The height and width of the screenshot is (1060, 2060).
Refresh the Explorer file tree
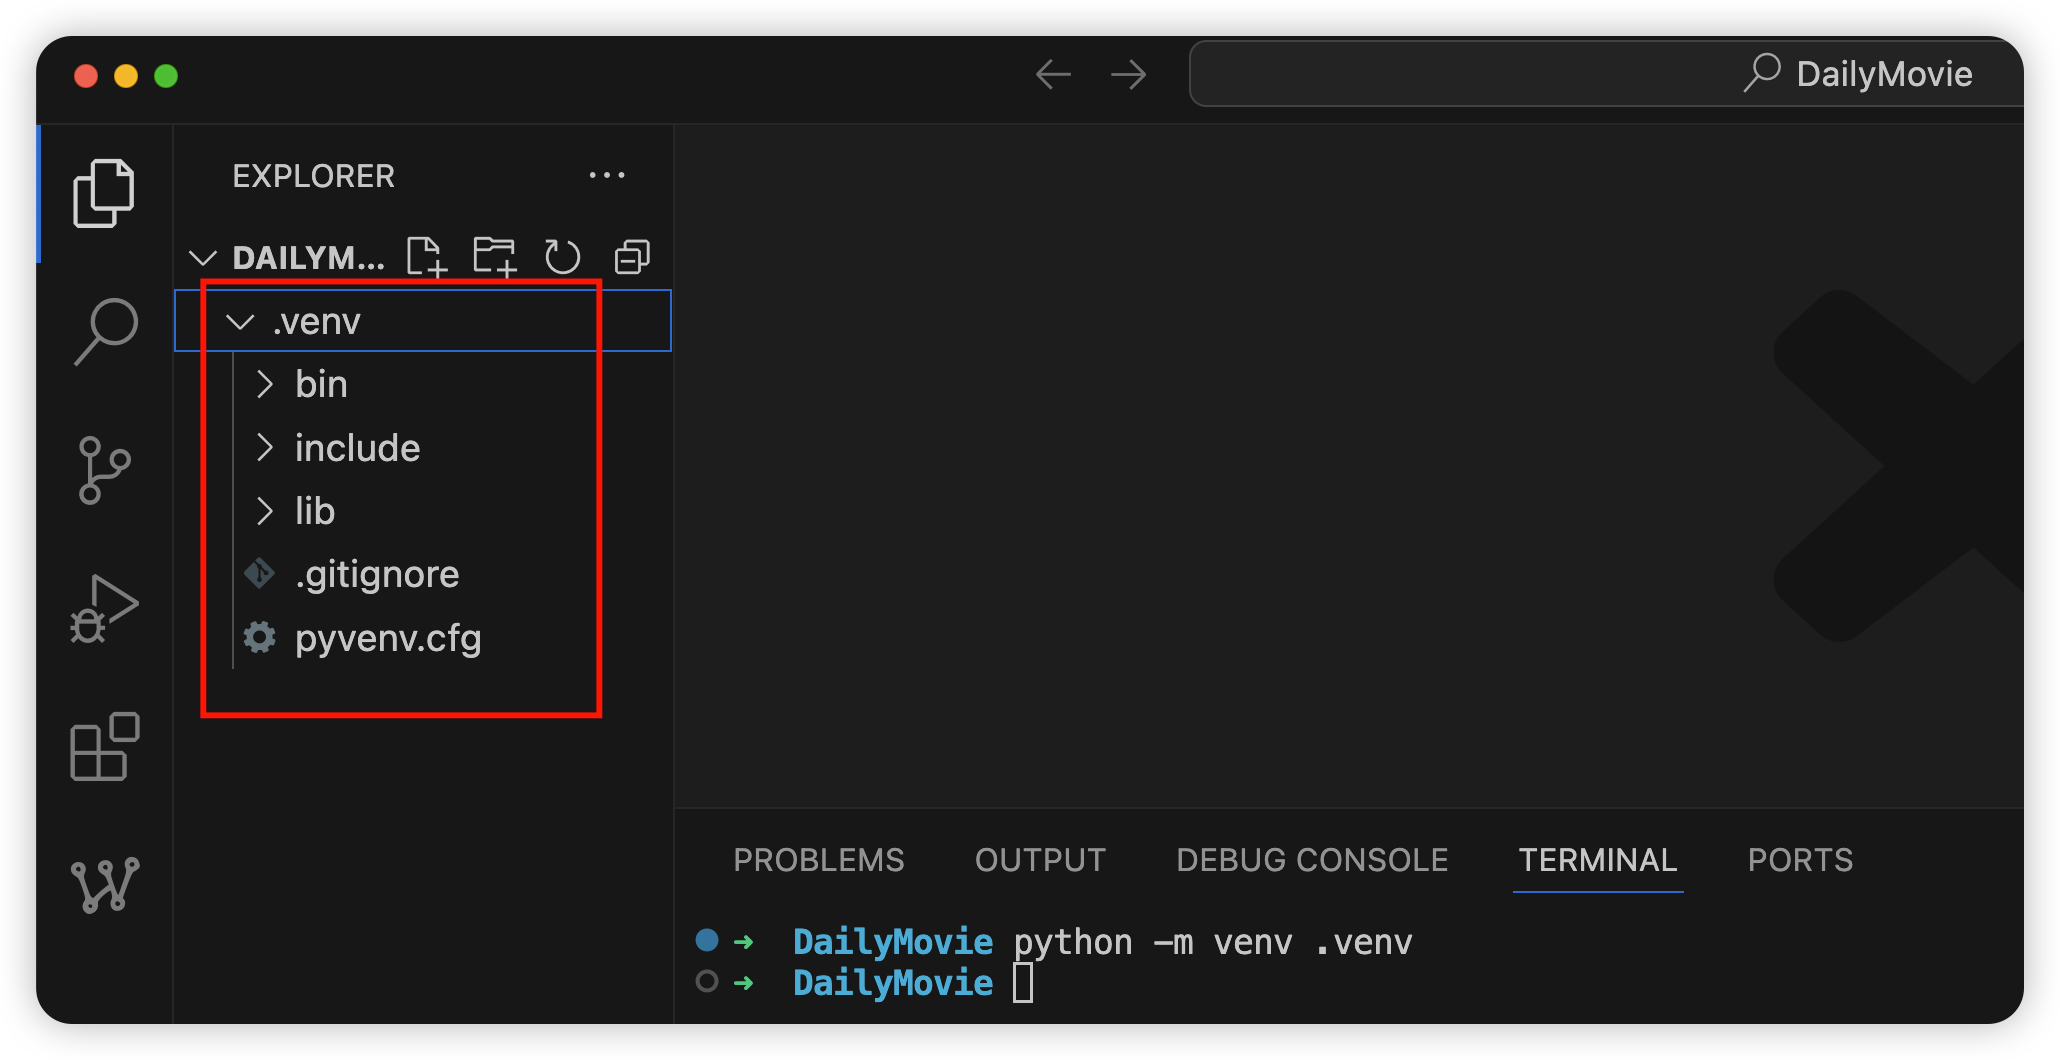coord(563,257)
